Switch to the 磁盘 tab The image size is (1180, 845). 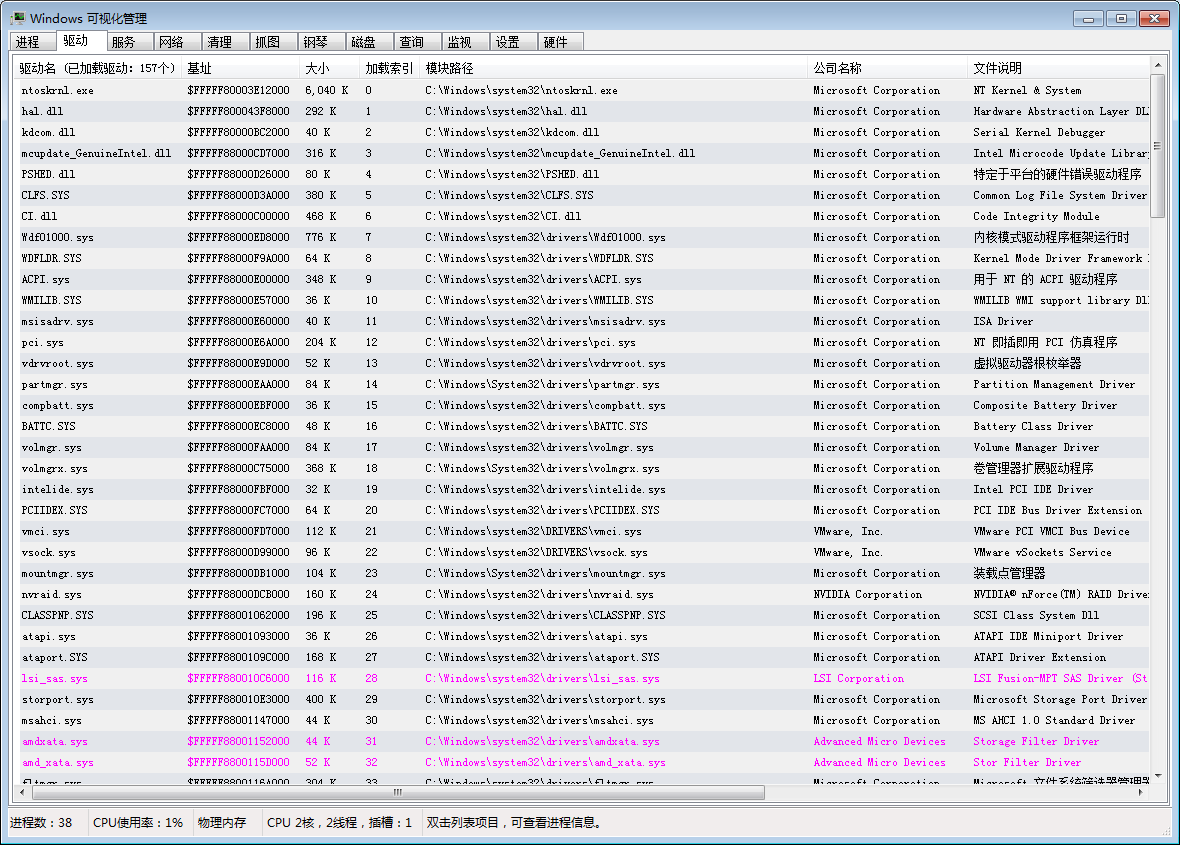364,42
